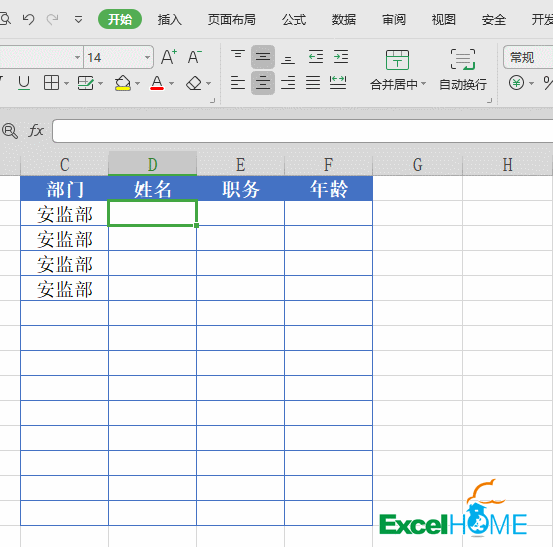The image size is (553, 547).
Task: Click the Undo arrow icon
Action: (29, 19)
